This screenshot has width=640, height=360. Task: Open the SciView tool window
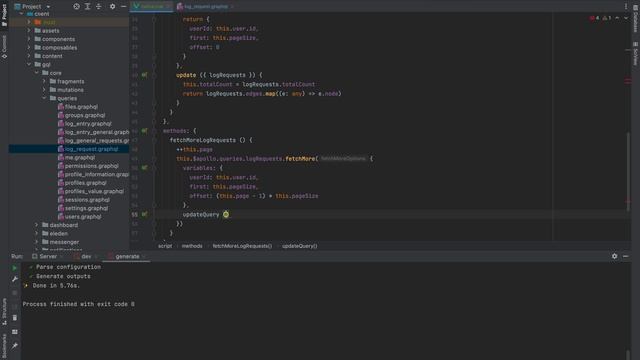(x=636, y=53)
